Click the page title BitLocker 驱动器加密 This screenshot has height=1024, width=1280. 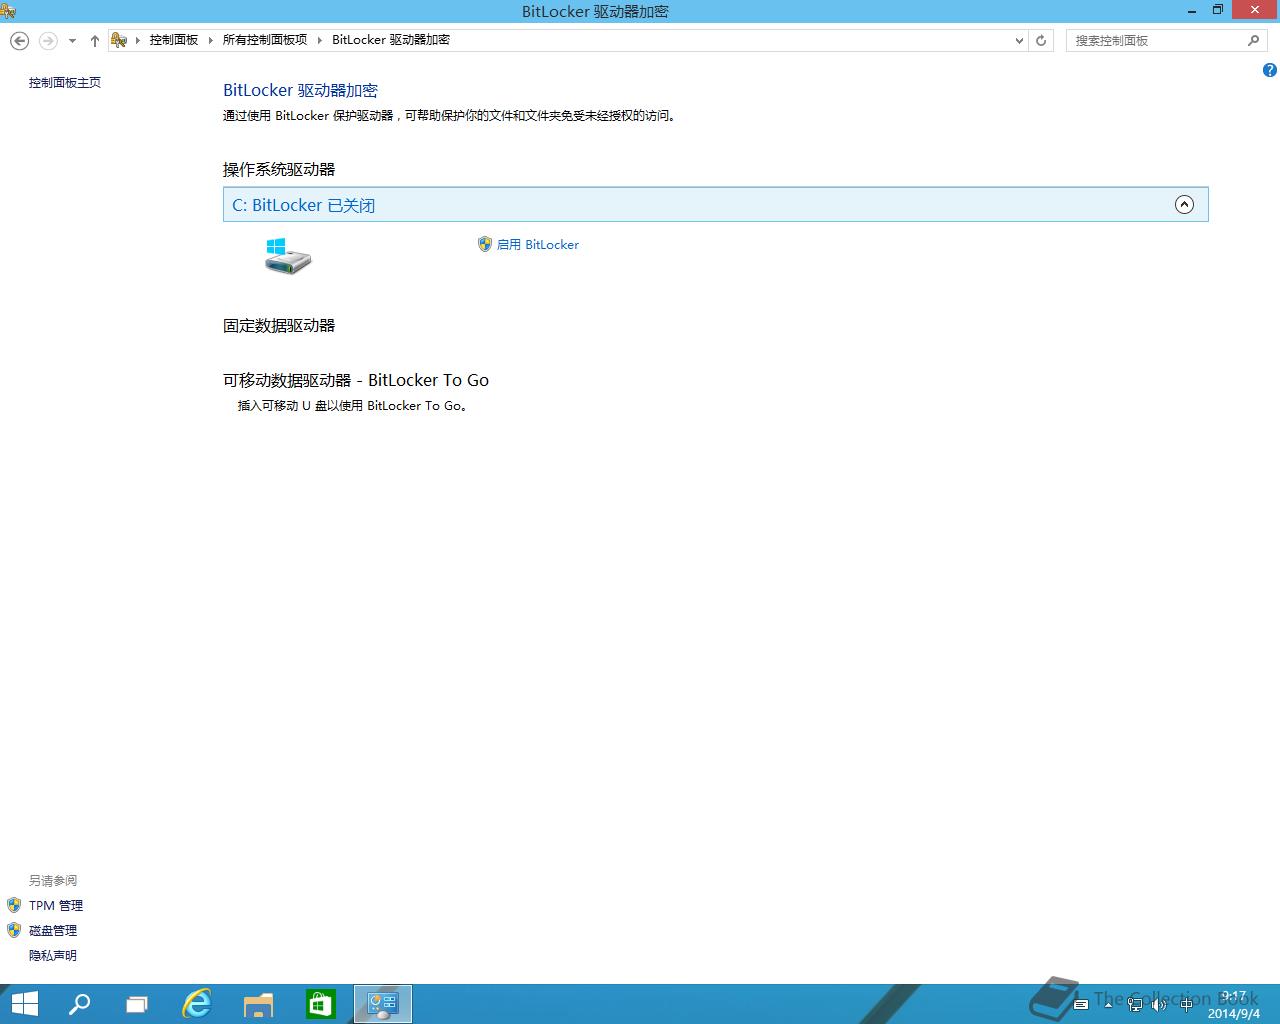[x=301, y=90]
